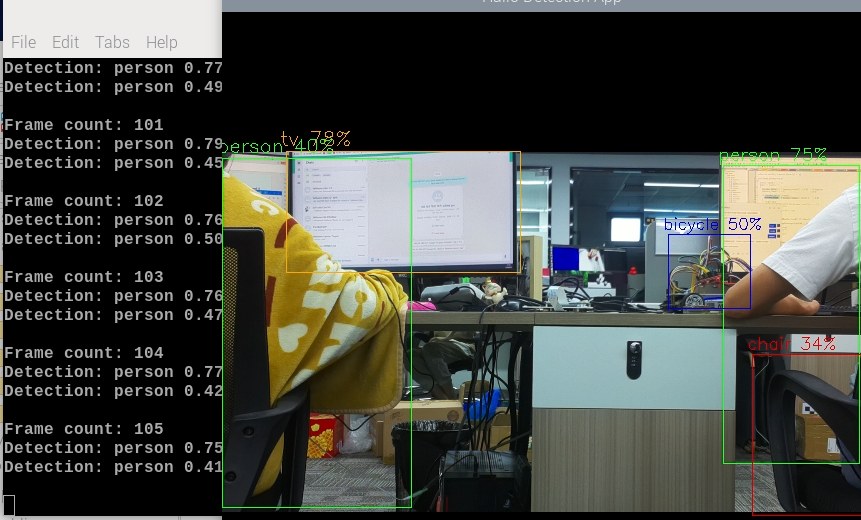Click the 'Detection: person 0.50' line
This screenshot has width=861, height=520.
pos(113,239)
